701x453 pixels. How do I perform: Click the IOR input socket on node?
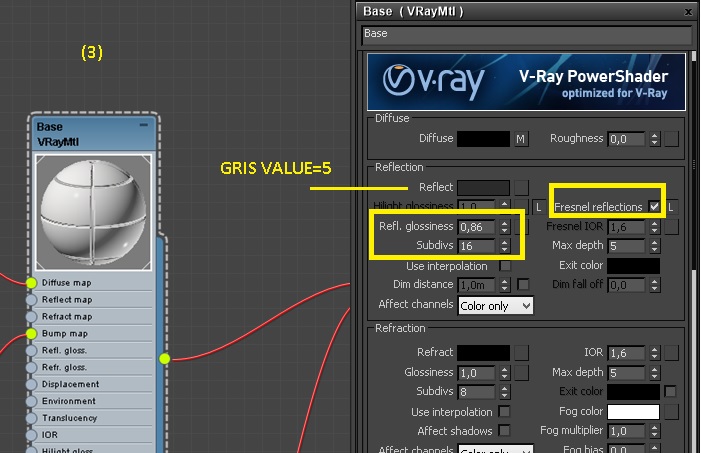(31, 435)
